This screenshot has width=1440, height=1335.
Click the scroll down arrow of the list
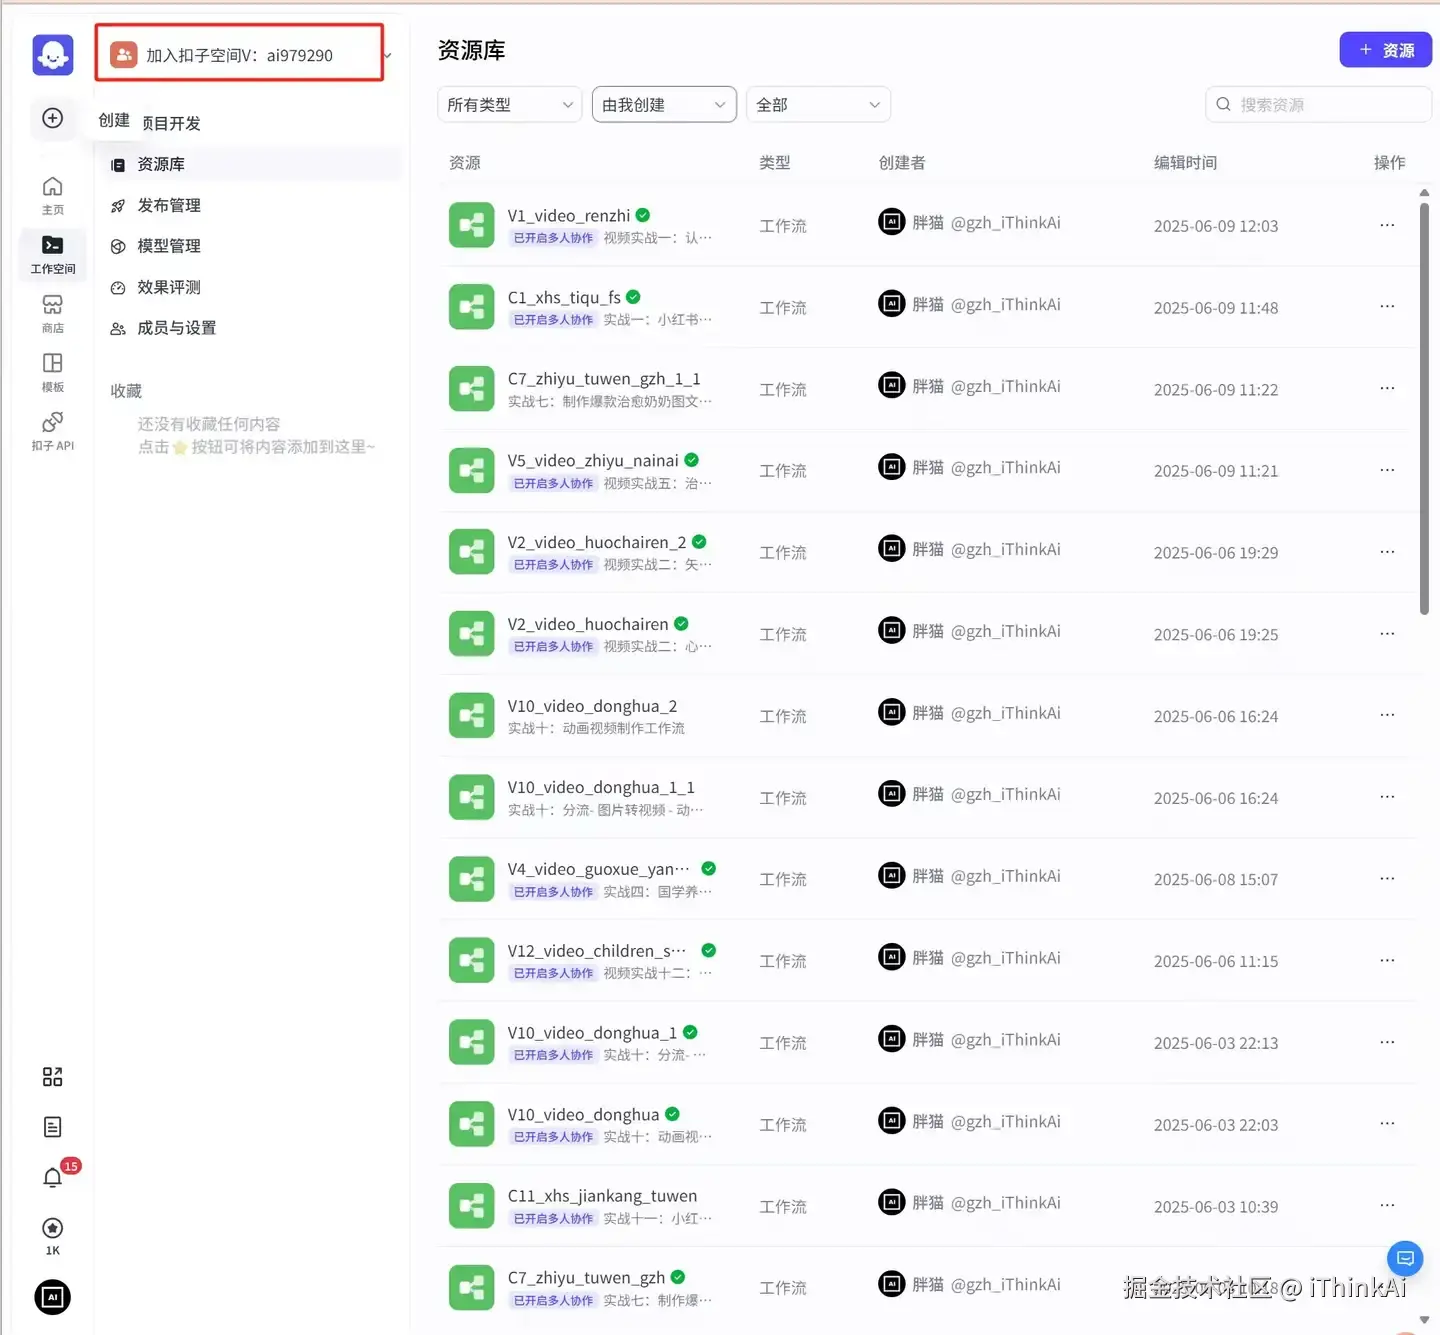pos(1424,1320)
